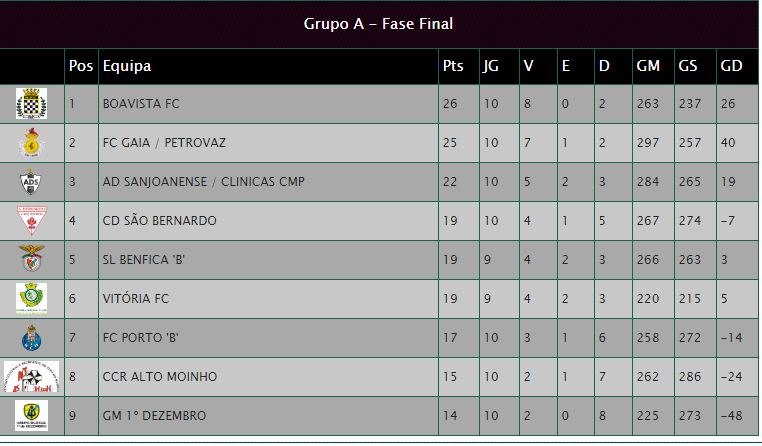Open the FC GAIA / PETROVAZ team name
Image resolution: width=762 pixels, height=446 pixels.
pos(164,143)
